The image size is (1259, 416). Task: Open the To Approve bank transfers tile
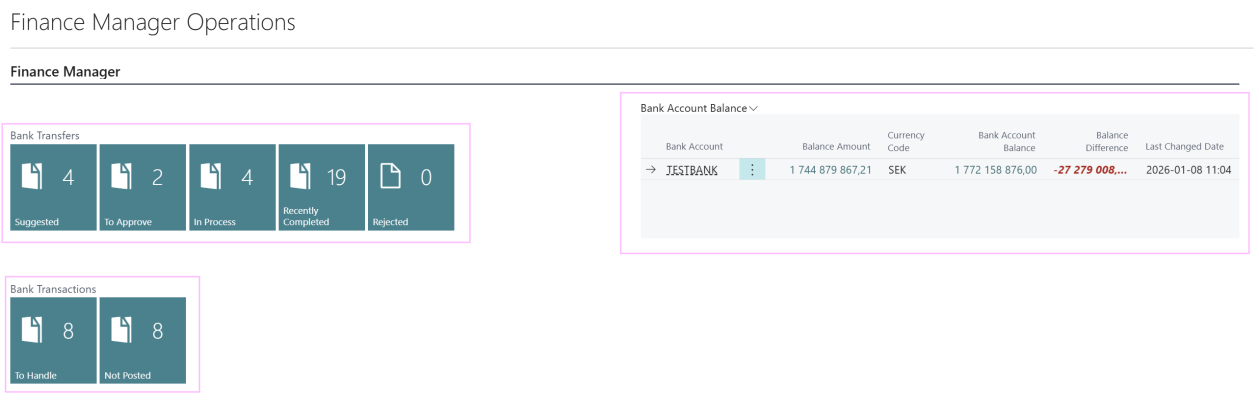142,187
